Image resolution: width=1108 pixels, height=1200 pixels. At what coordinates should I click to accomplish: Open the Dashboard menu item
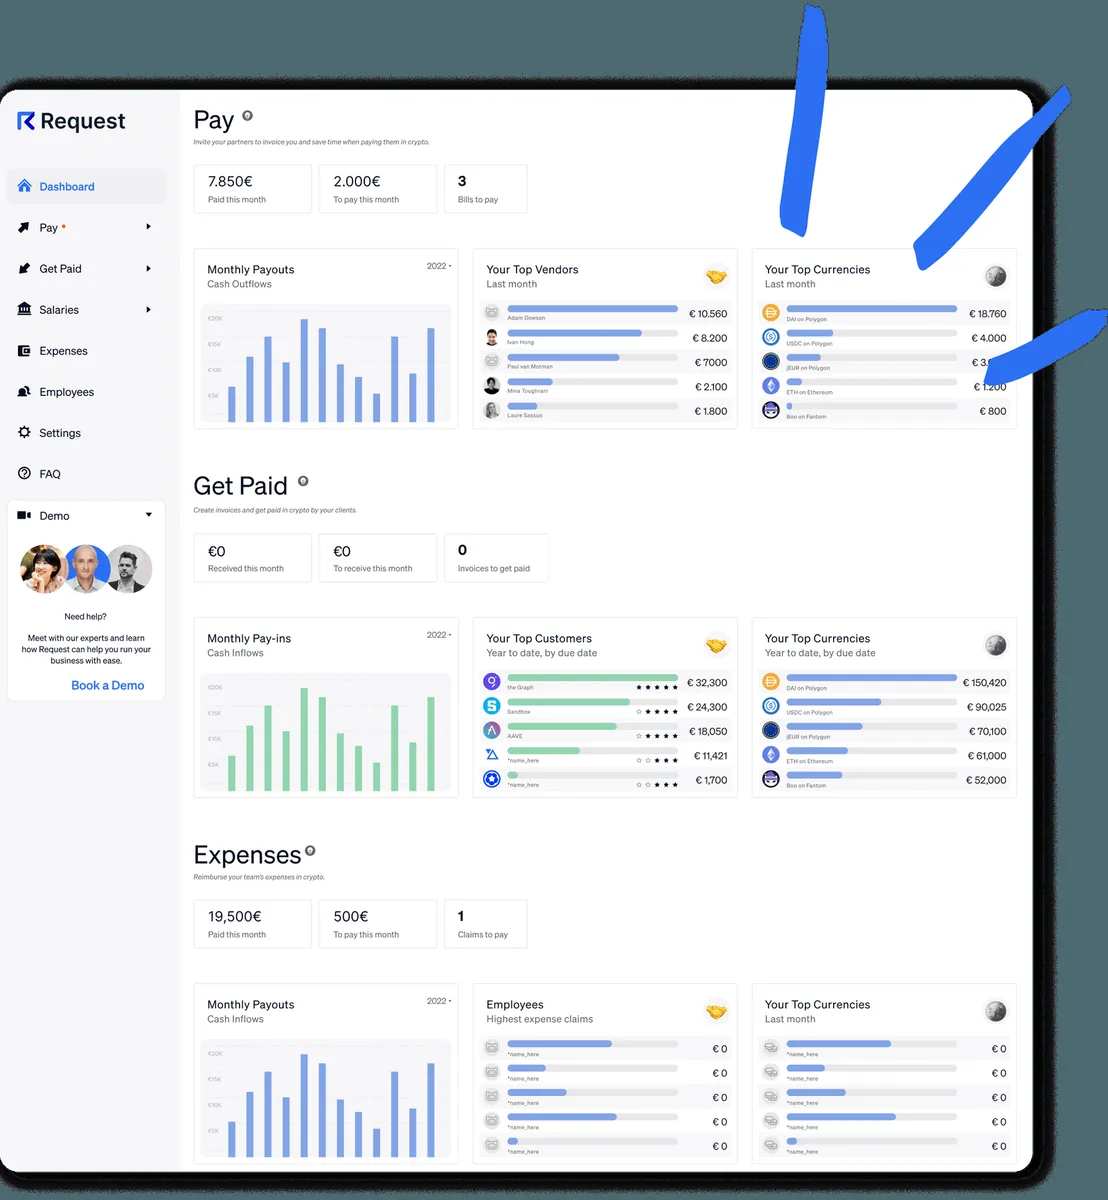pos(86,186)
